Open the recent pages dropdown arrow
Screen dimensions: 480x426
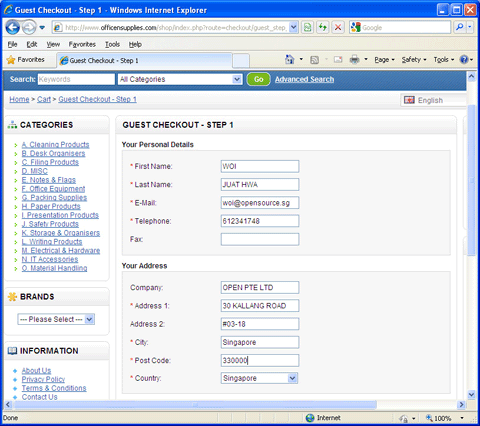[x=42, y=27]
